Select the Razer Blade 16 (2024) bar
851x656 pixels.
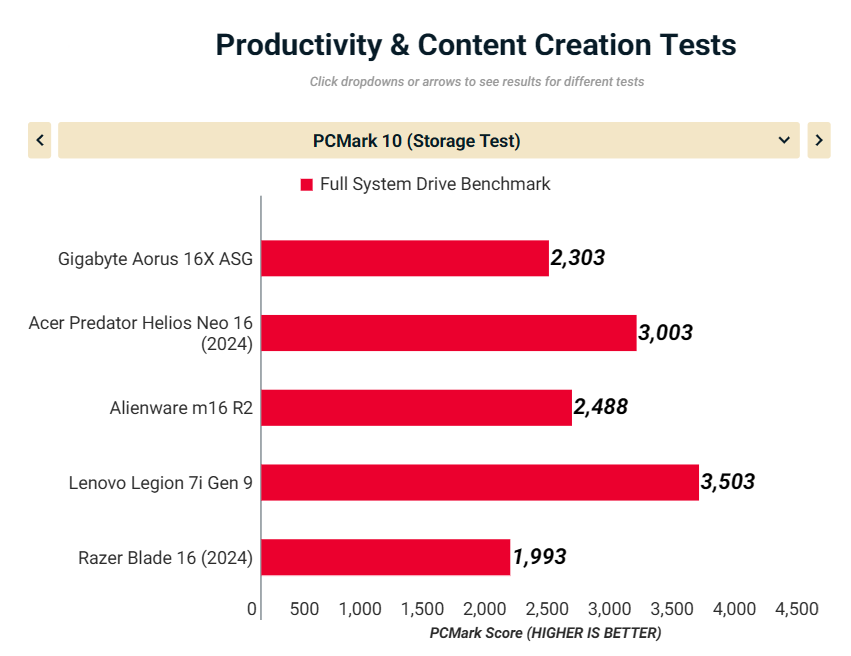[x=385, y=557]
